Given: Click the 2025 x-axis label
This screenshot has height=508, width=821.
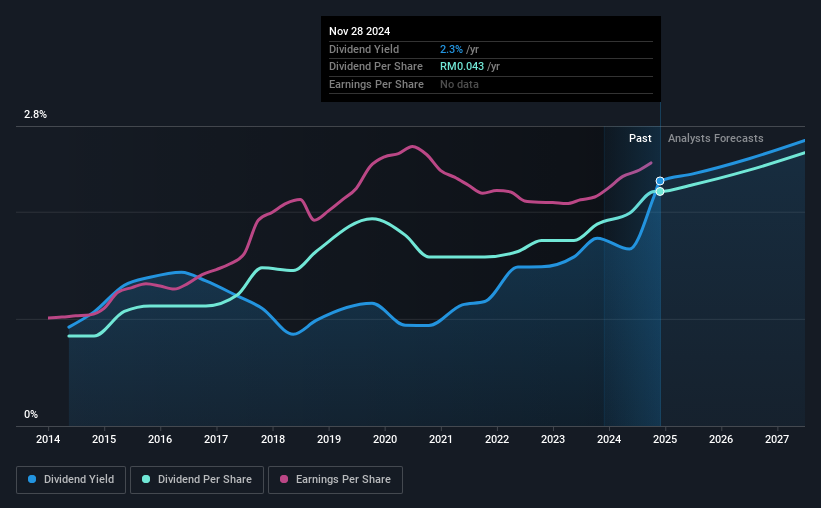Looking at the screenshot, I should point(665,439).
